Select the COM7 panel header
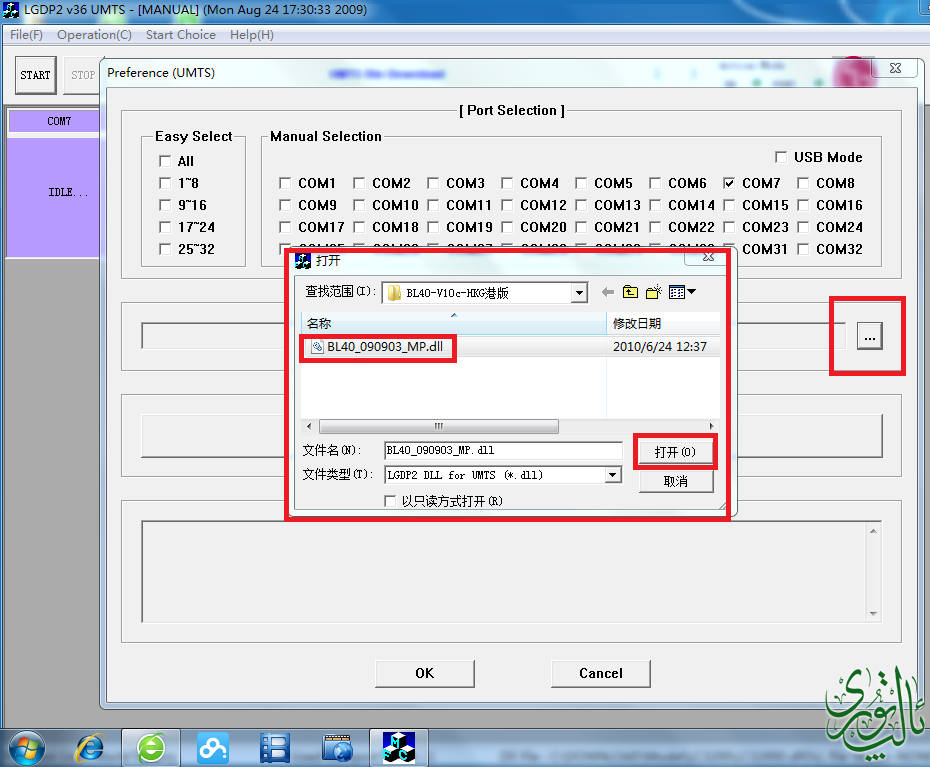This screenshot has height=767, width=930. click(54, 121)
